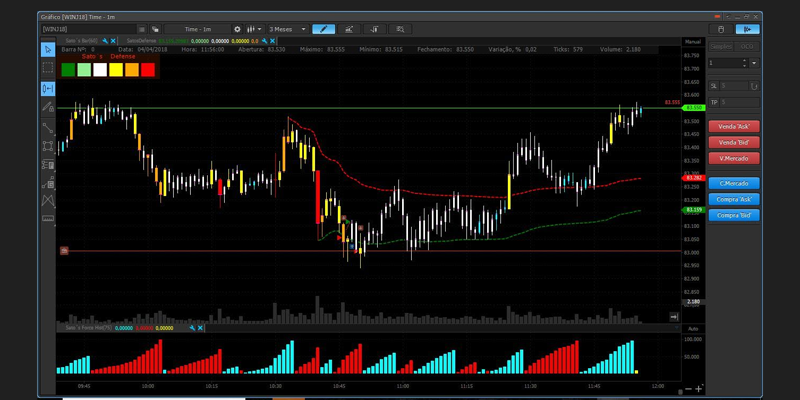Click the order flag on red horizontal line
This screenshot has height=400, width=800.
[x=64, y=251]
